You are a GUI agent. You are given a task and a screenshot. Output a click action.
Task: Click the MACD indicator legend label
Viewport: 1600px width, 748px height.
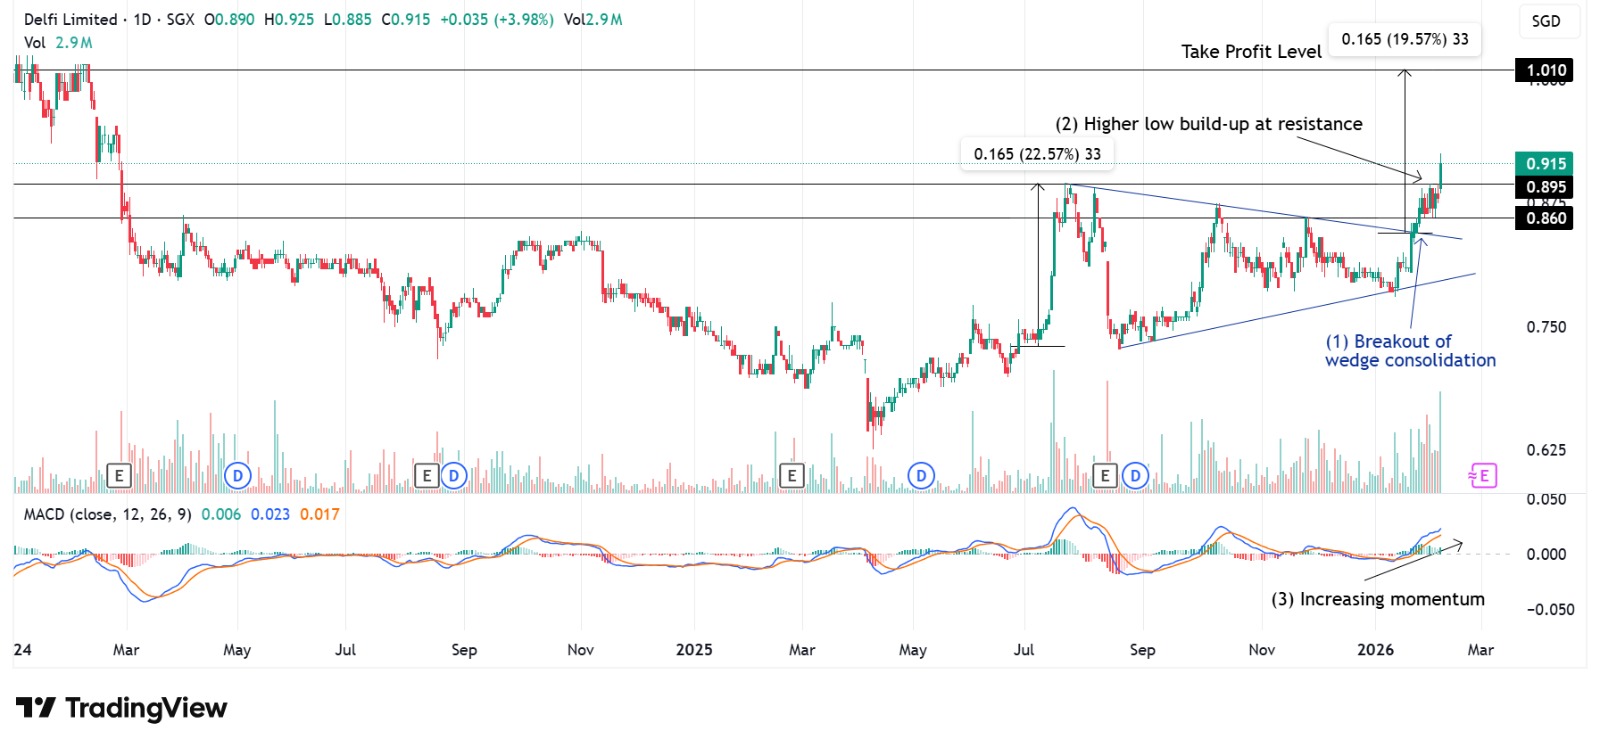107,514
